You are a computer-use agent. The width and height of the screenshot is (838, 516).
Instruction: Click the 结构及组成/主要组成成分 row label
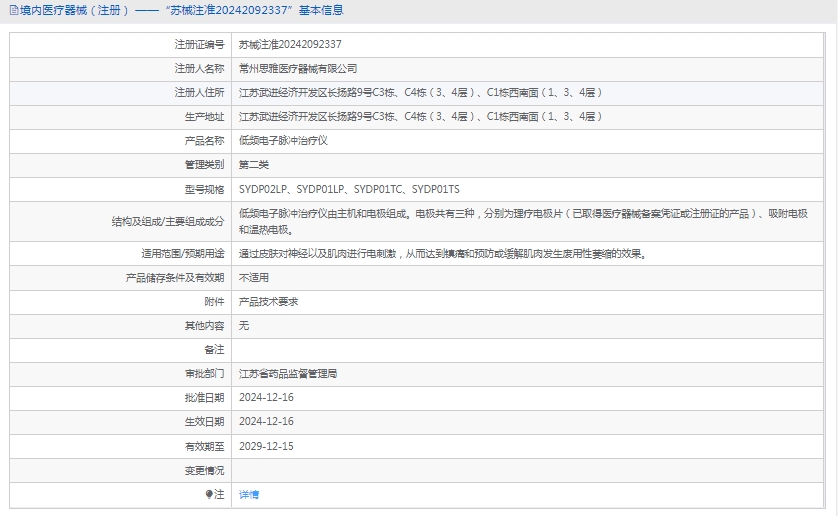(168, 221)
